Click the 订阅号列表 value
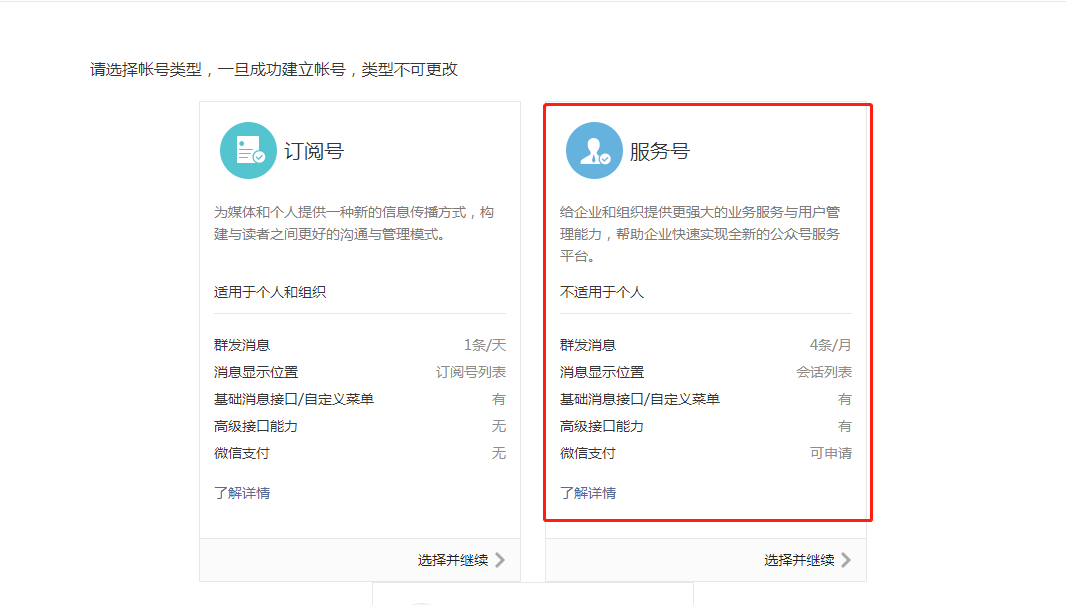This screenshot has width=1073, height=605. click(471, 372)
